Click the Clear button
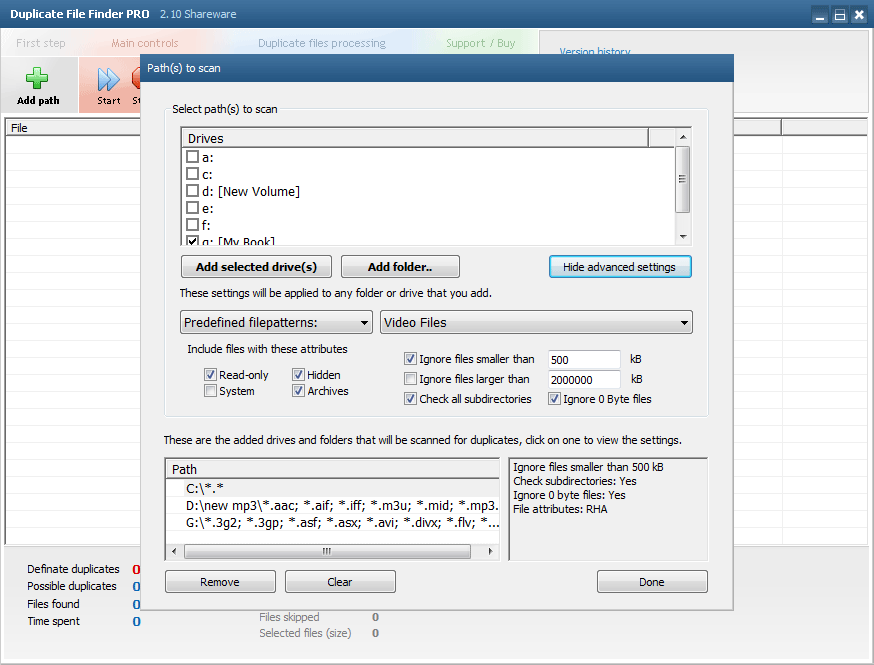This screenshot has height=665, width=874. pos(340,581)
